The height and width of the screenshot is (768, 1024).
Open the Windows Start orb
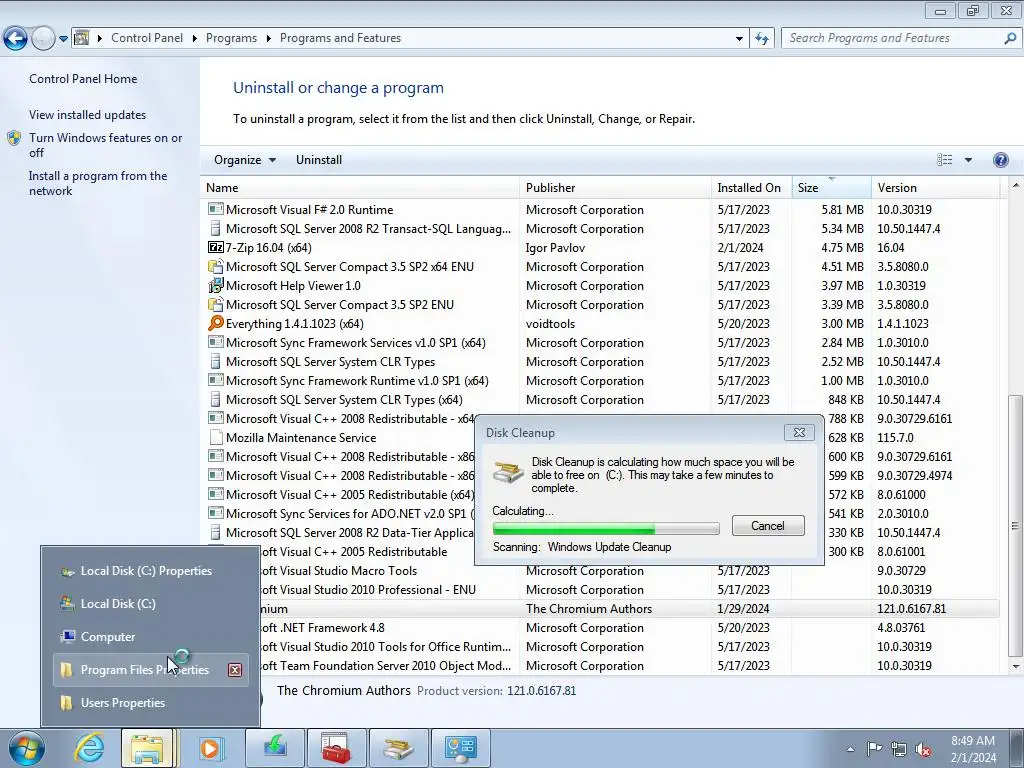tap(26, 748)
